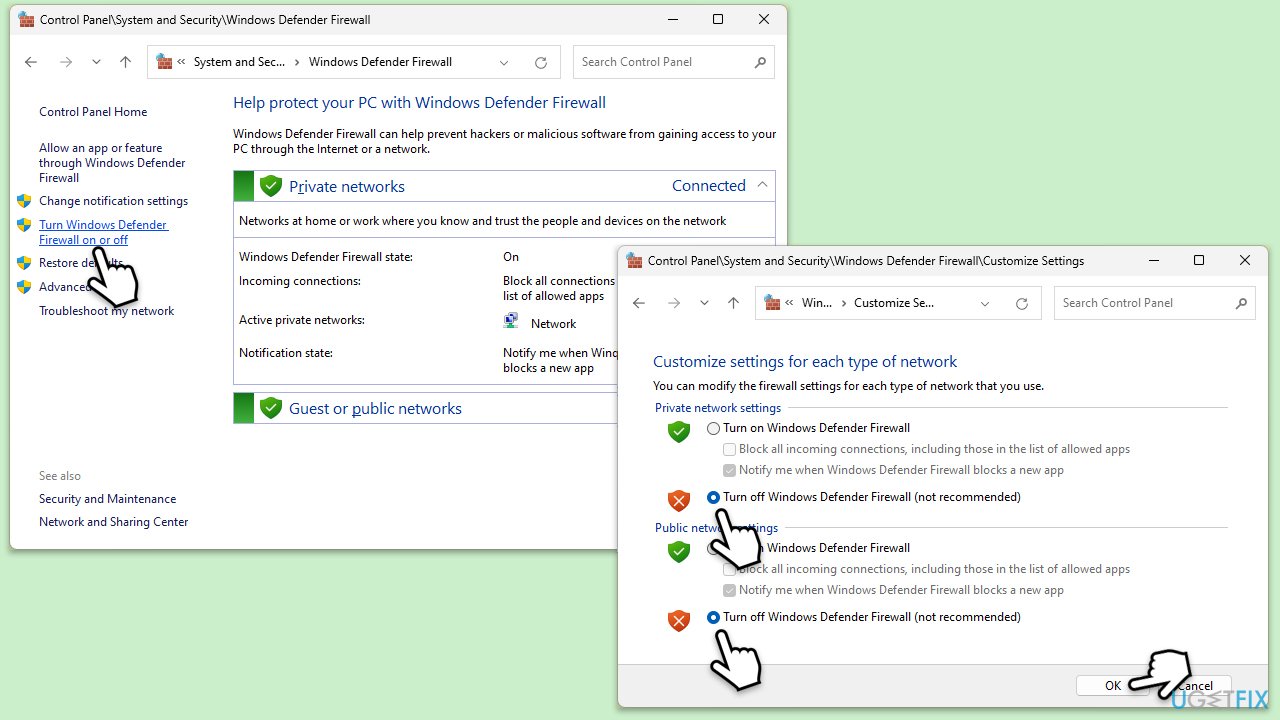1280x720 pixels.
Task: Click 'Customize Se...' breadcrumb
Action: click(x=894, y=303)
